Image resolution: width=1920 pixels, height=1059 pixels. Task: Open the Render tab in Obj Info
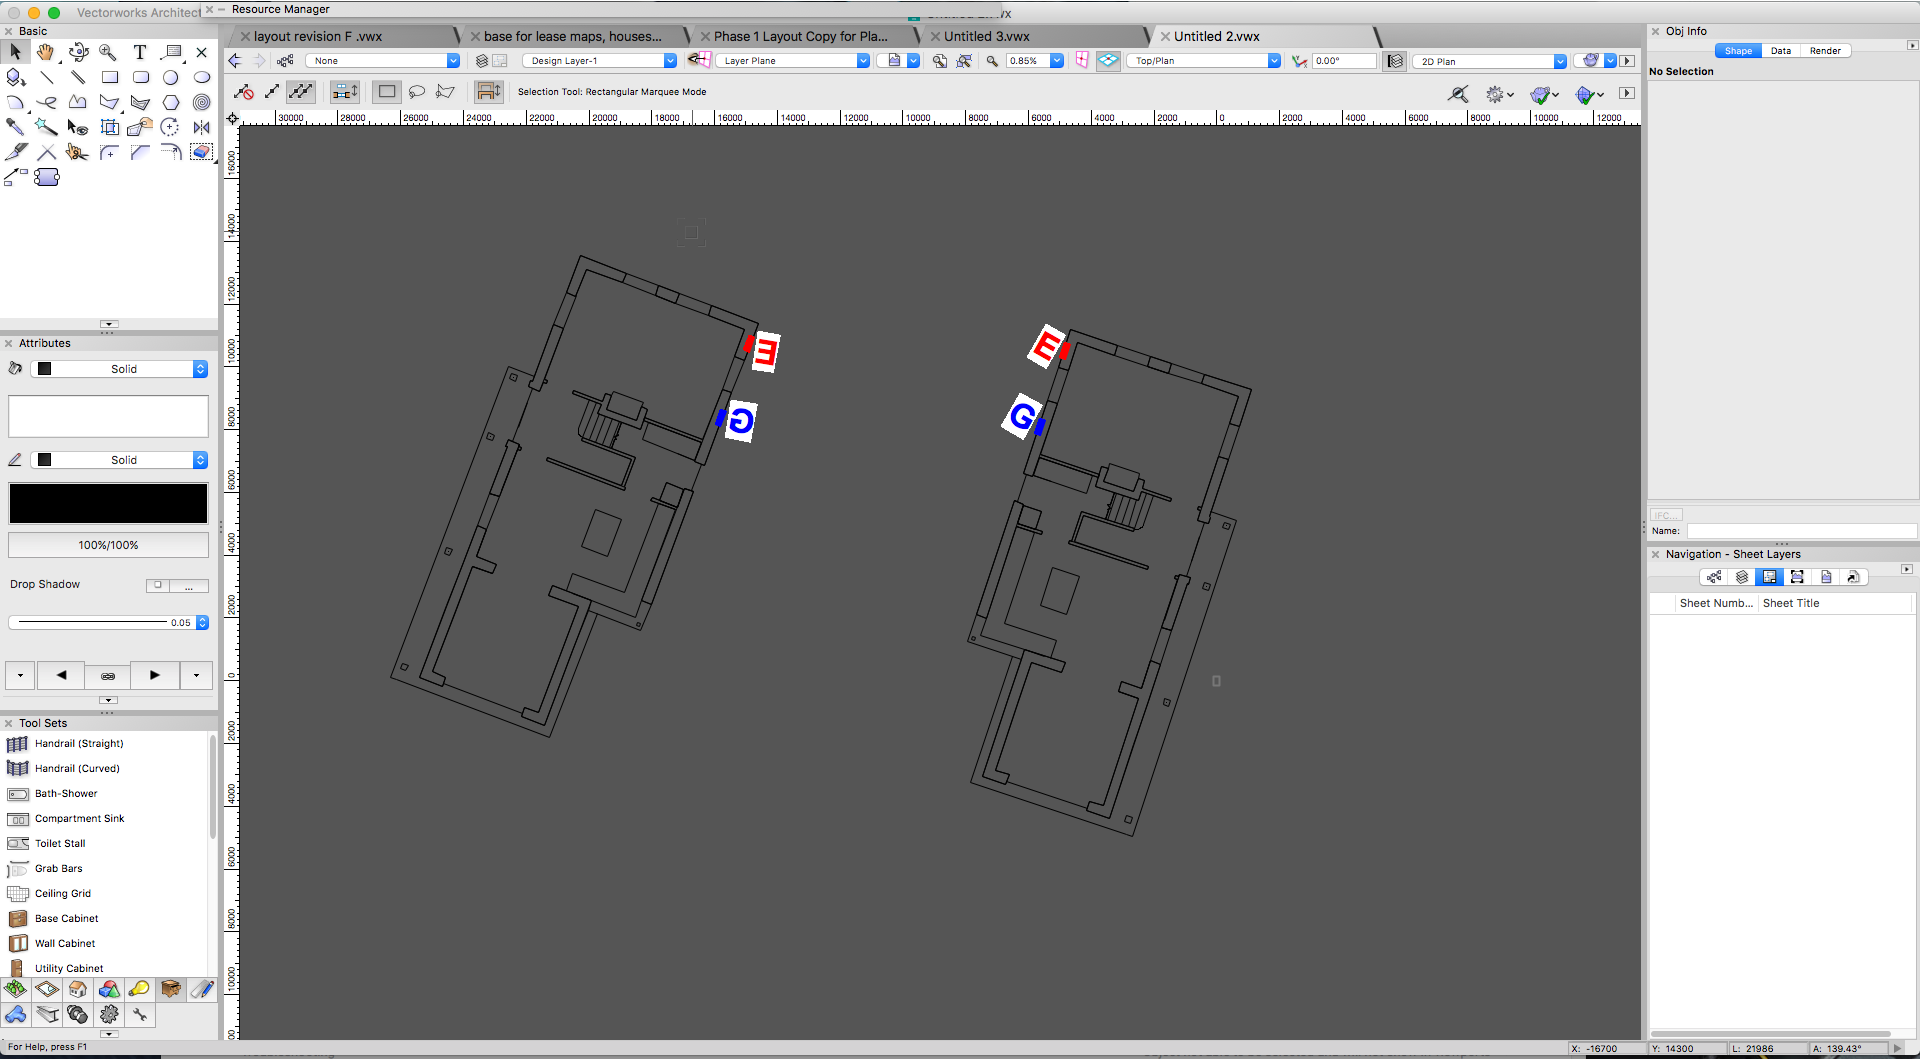(x=1824, y=51)
